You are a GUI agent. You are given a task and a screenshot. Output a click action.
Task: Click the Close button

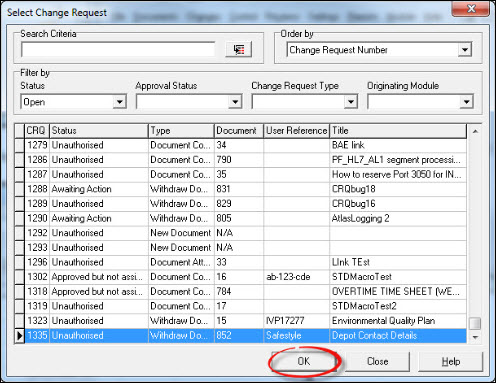point(377,361)
